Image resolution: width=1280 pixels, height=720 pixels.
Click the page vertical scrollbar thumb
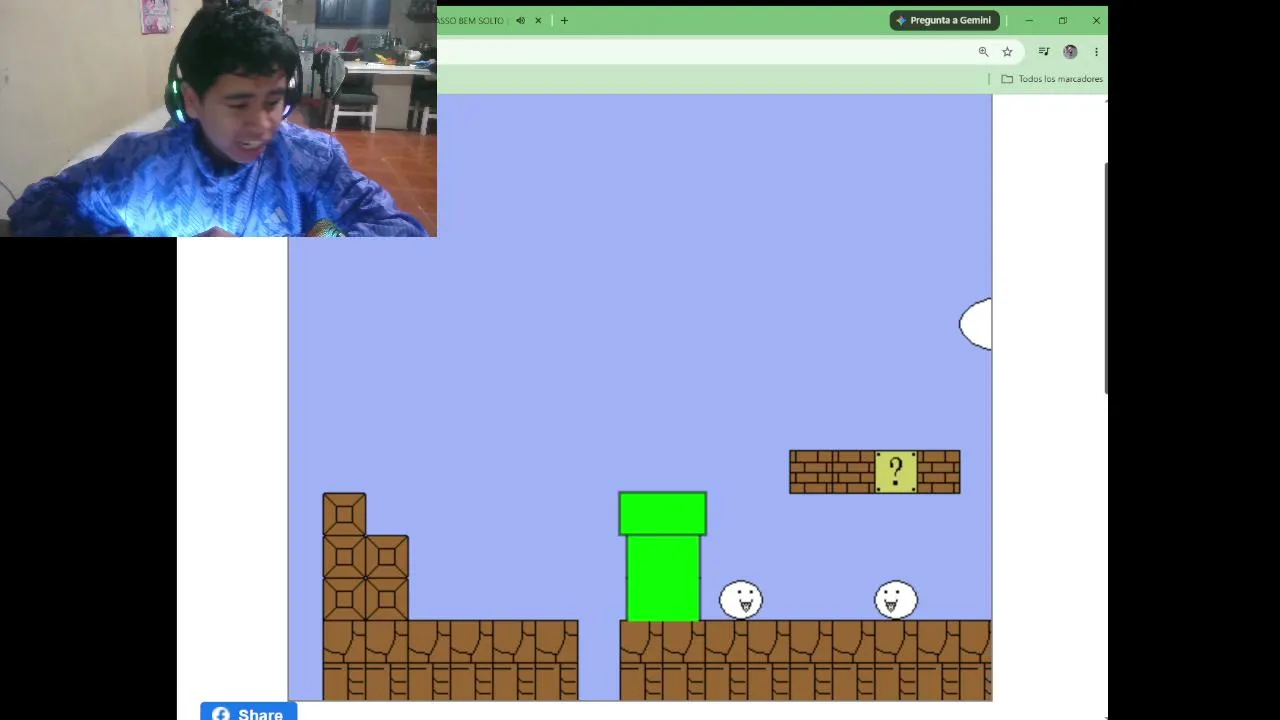1105,278
